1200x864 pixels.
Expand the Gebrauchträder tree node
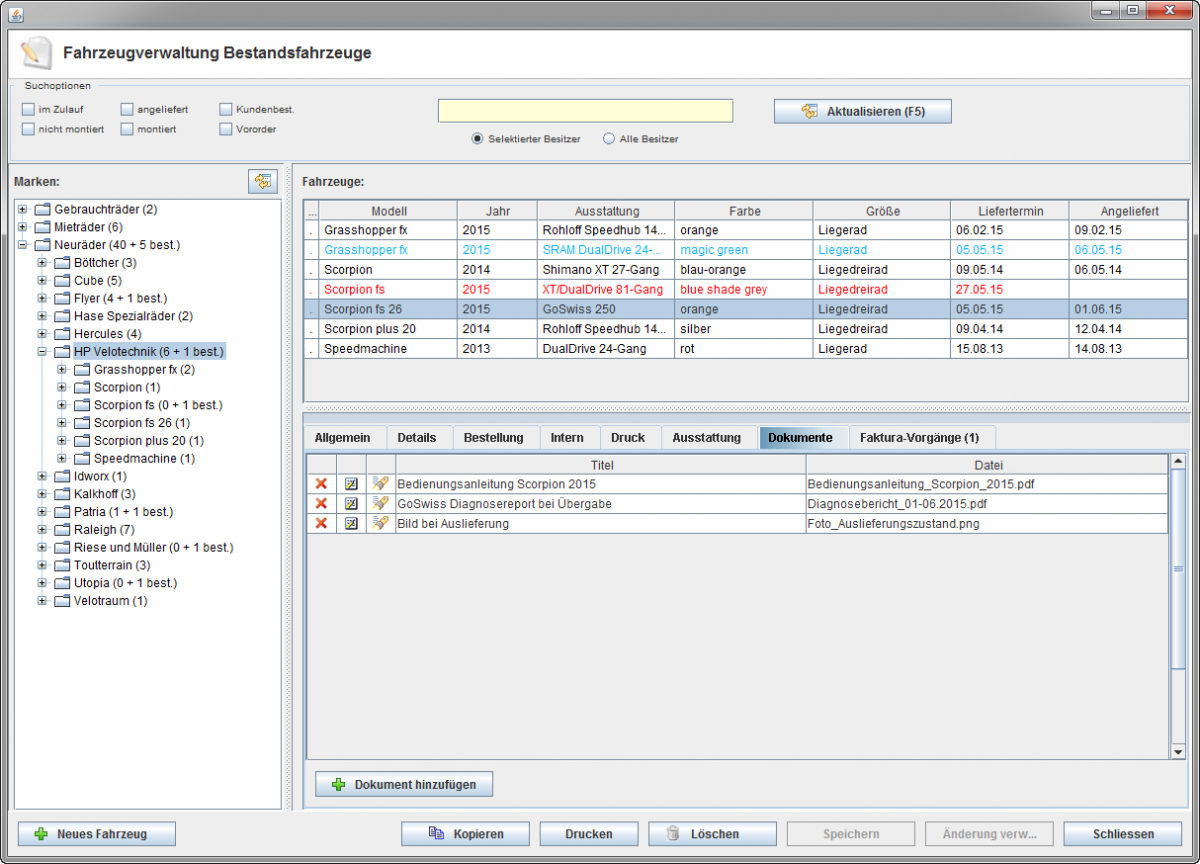22,210
